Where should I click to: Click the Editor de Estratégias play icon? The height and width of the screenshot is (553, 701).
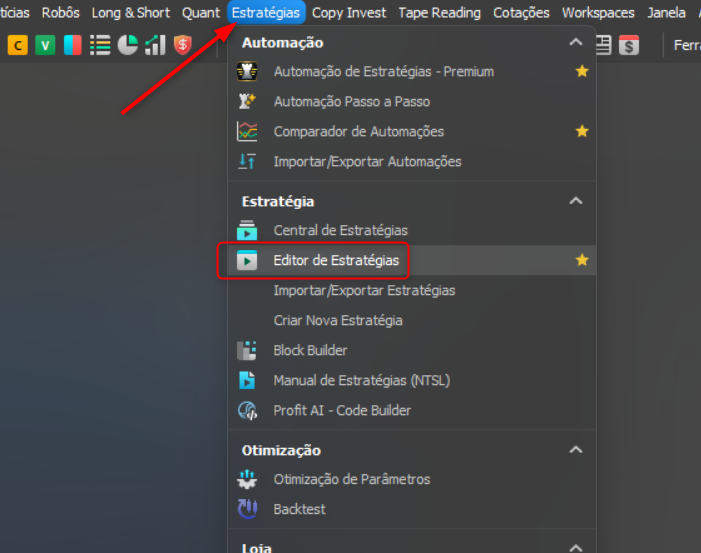pyautogui.click(x=247, y=260)
